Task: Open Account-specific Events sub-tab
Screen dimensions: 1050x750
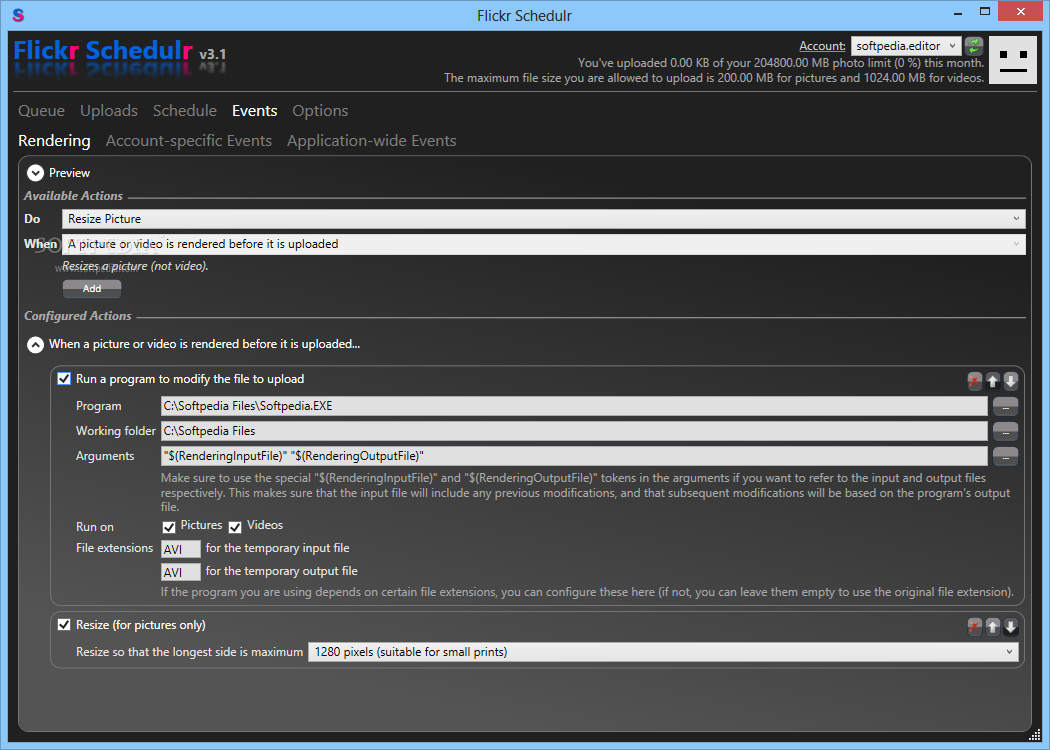Action: (x=189, y=141)
